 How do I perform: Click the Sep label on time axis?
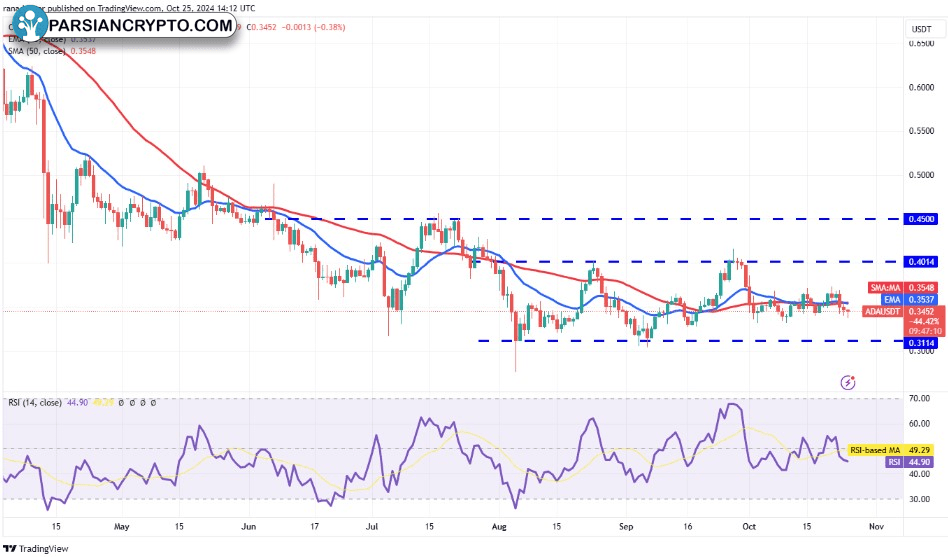pos(626,526)
